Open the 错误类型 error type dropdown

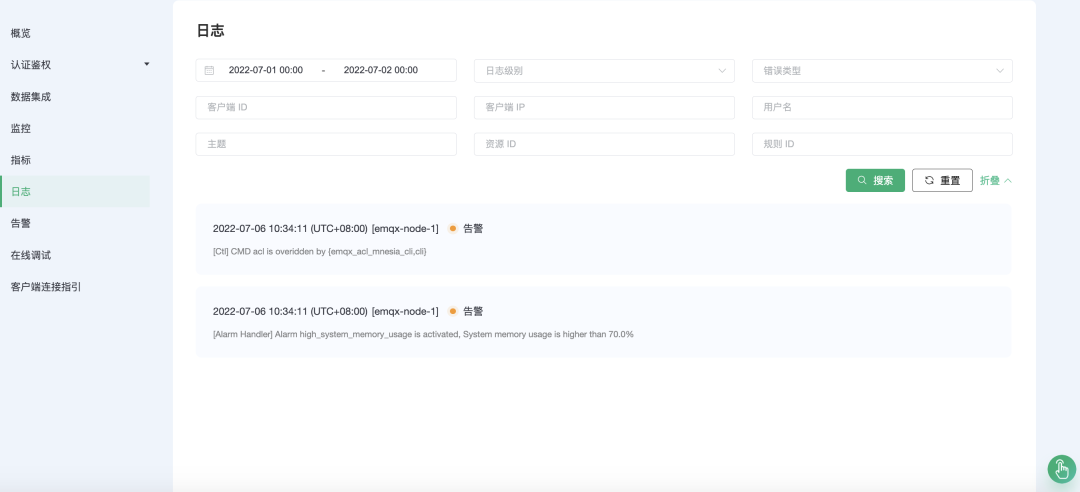coord(882,70)
